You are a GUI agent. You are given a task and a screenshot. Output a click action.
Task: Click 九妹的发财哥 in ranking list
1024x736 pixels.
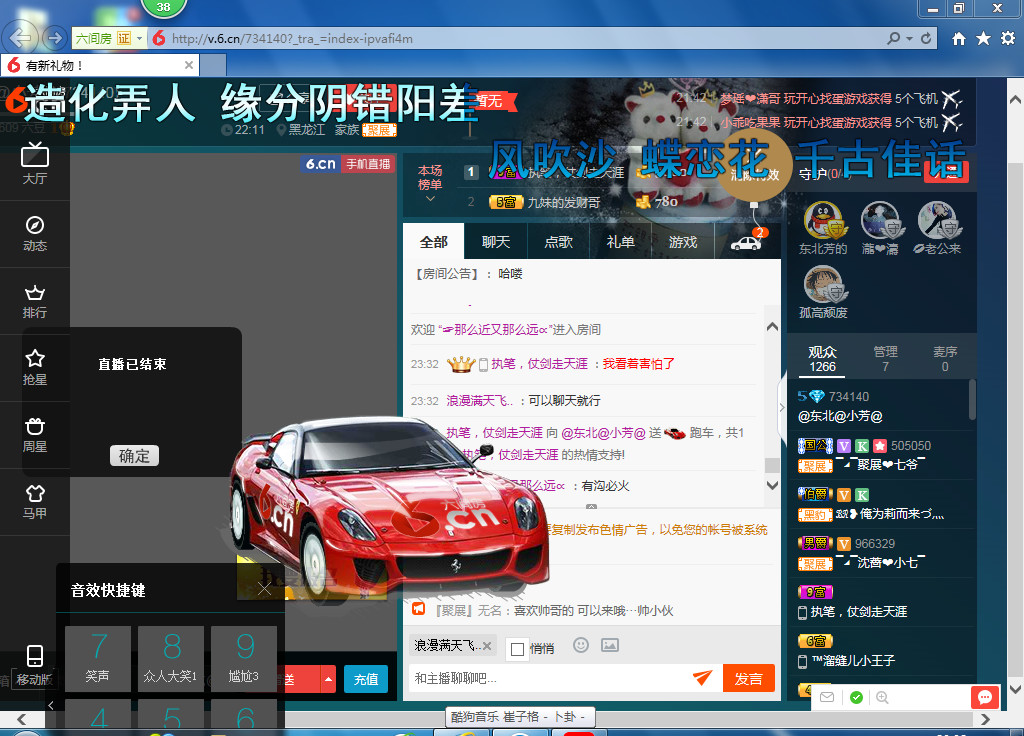click(x=564, y=202)
